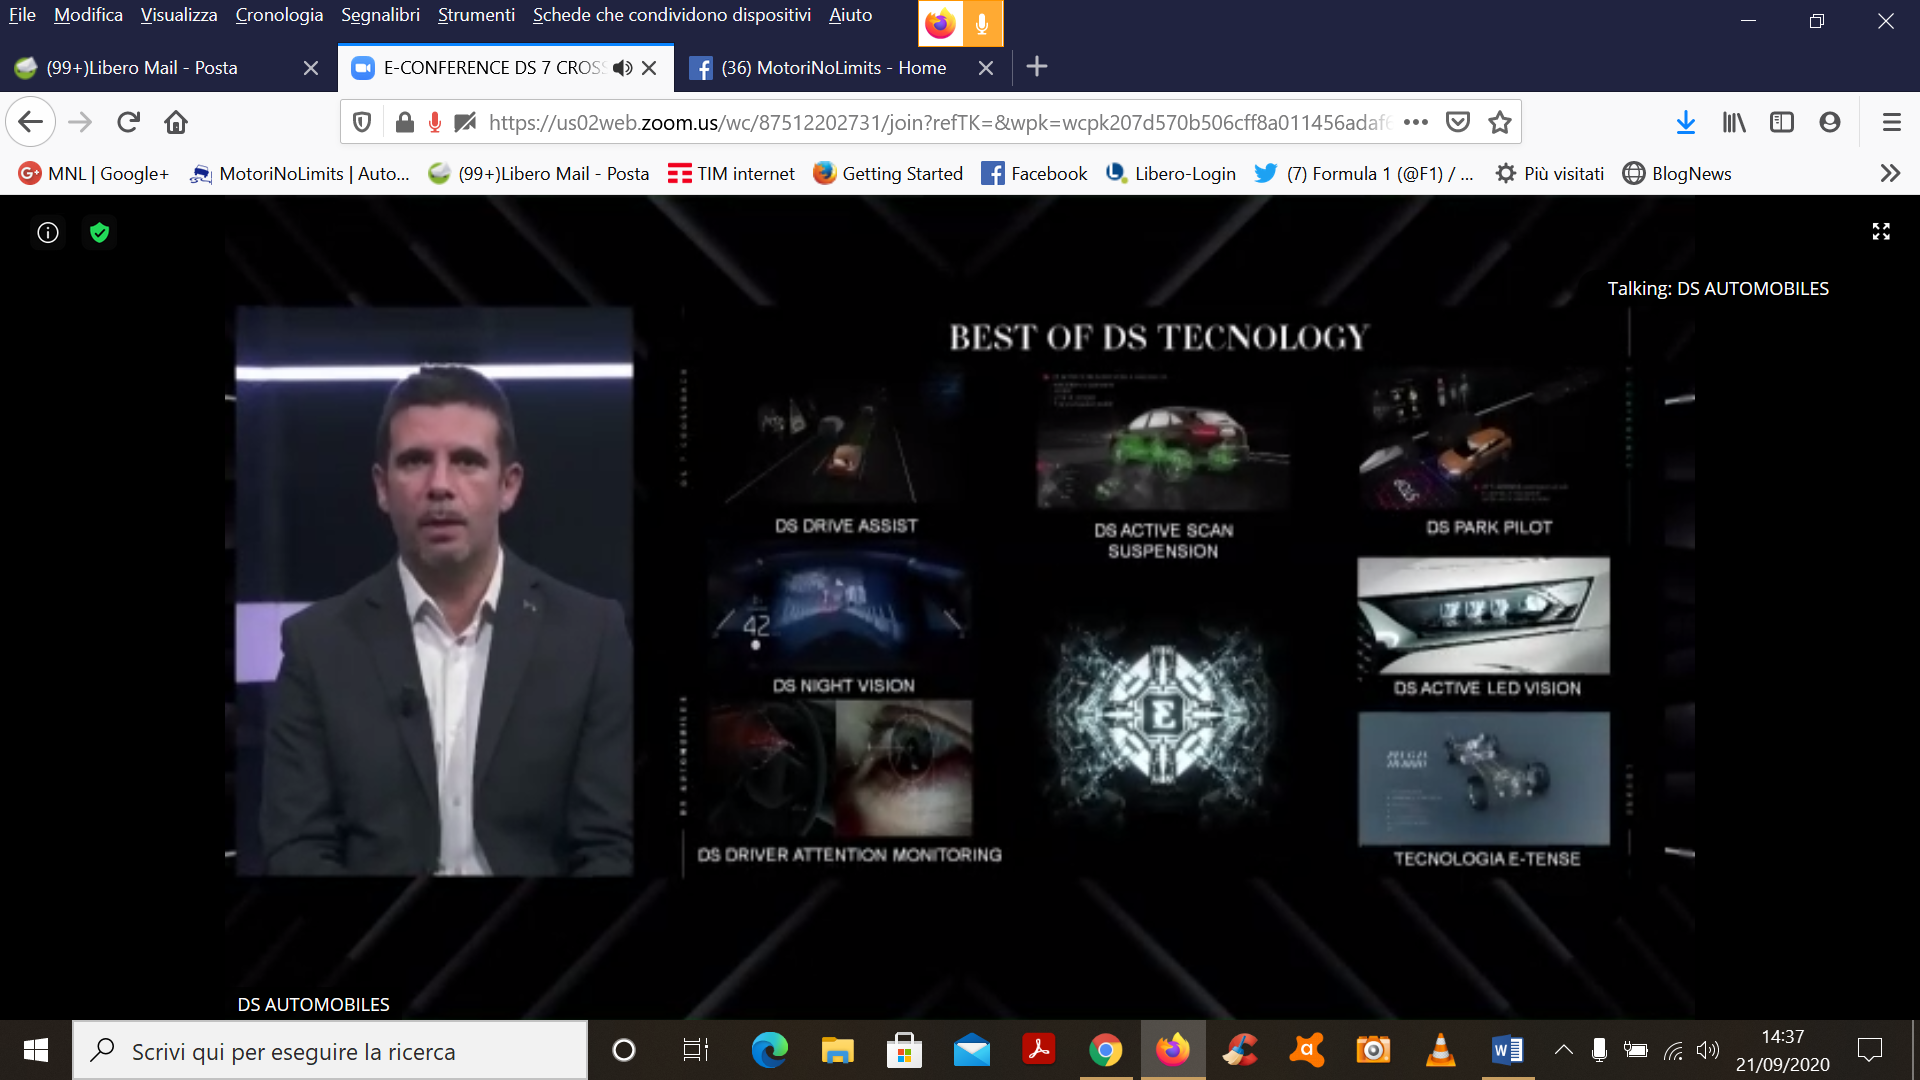1920x1080 pixels.
Task: Open the Firefox downloads panel
Action: tap(1686, 122)
